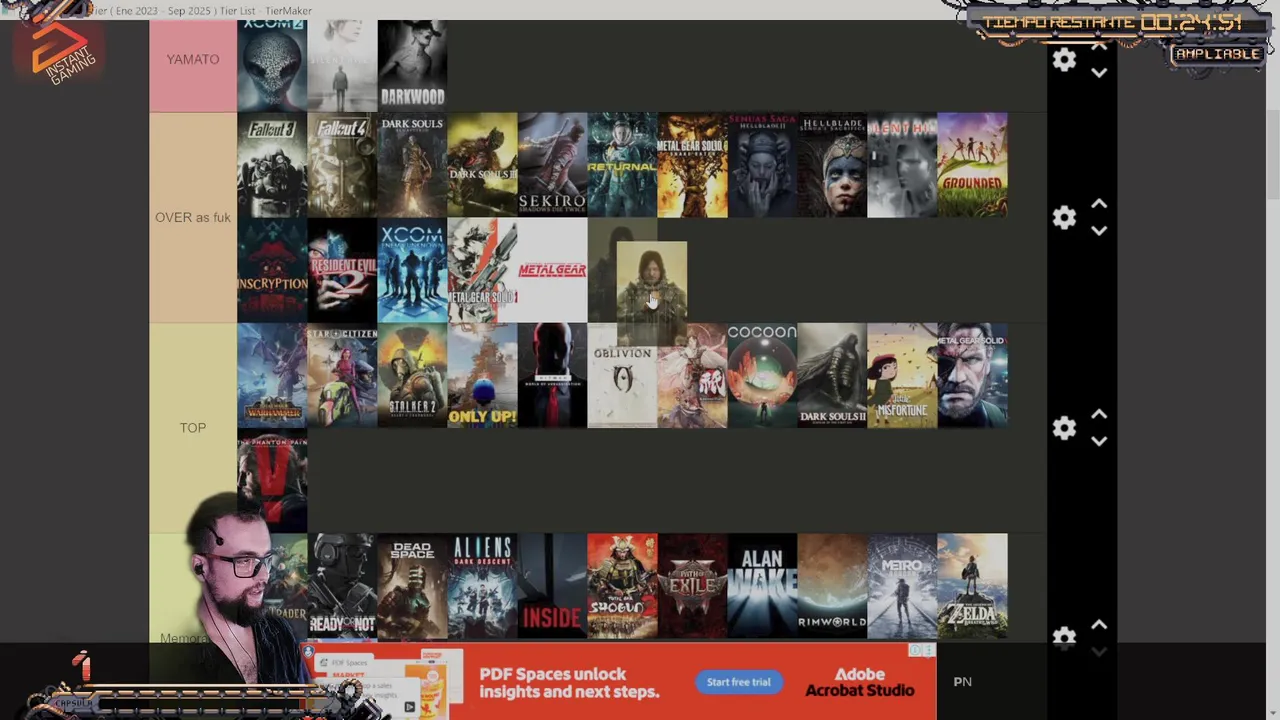Move TOP tier down with arrow
Viewport: 1280px width, 720px height.
(x=1099, y=441)
